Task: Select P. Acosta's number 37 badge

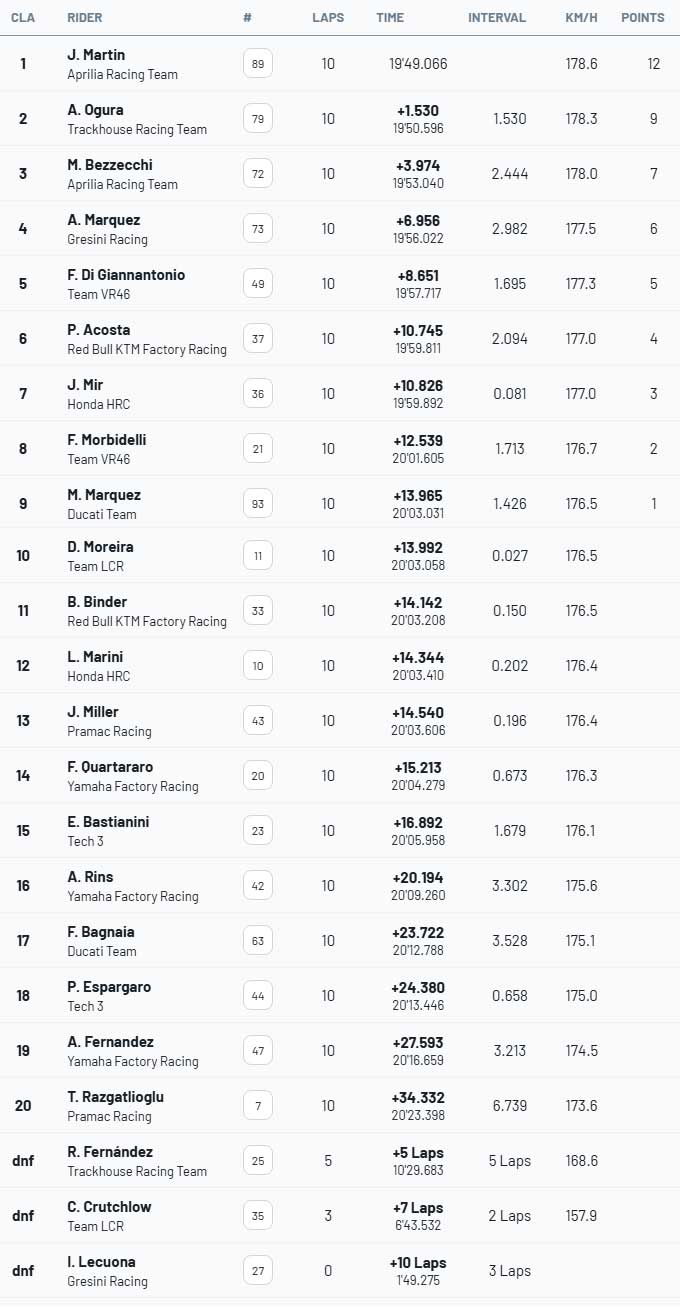Action: [x=258, y=339]
